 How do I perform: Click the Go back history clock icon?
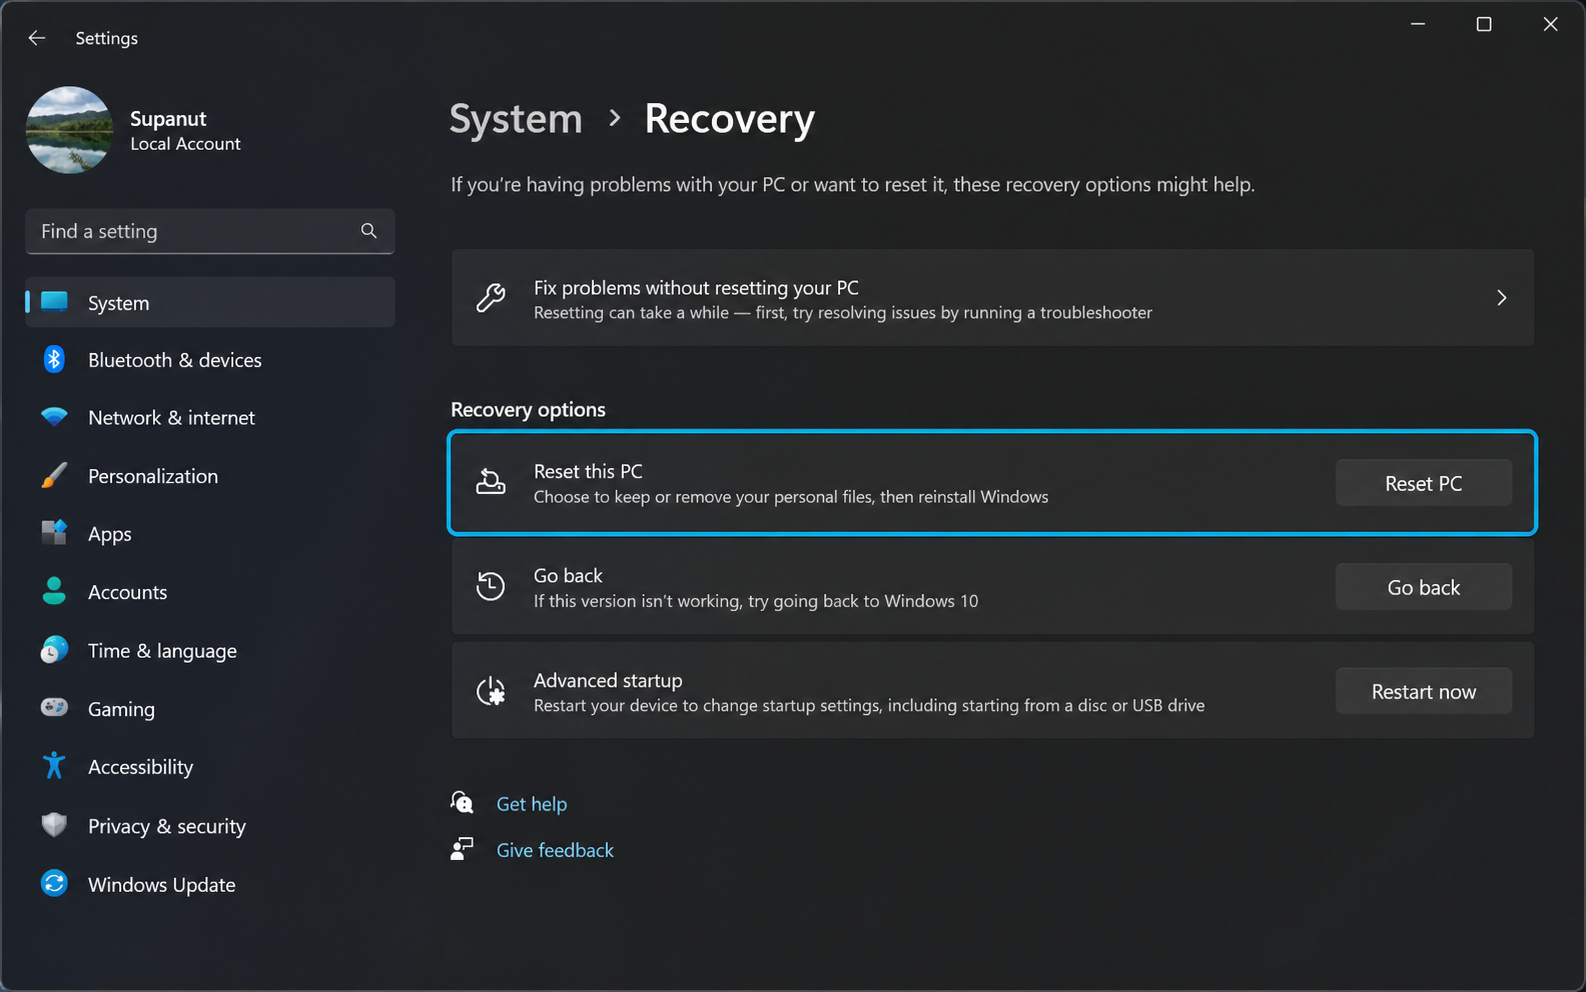[490, 586]
